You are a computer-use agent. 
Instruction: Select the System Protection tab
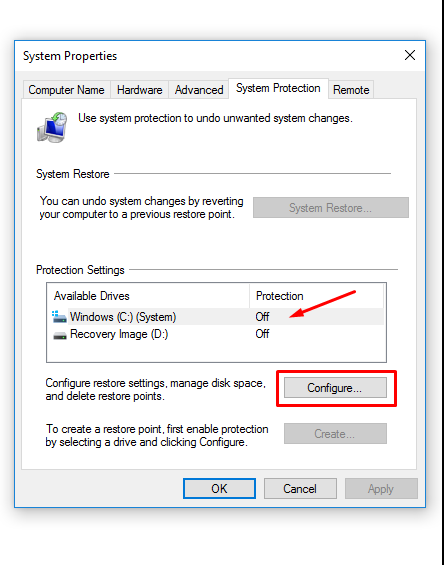click(x=278, y=88)
